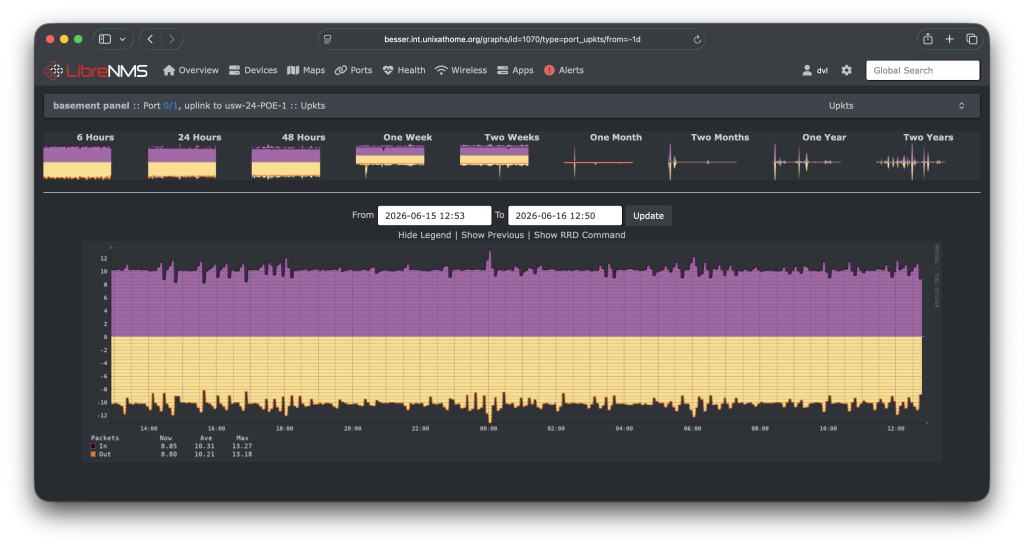
Task: Open the Upkts graph type dropdown
Action: (896, 106)
